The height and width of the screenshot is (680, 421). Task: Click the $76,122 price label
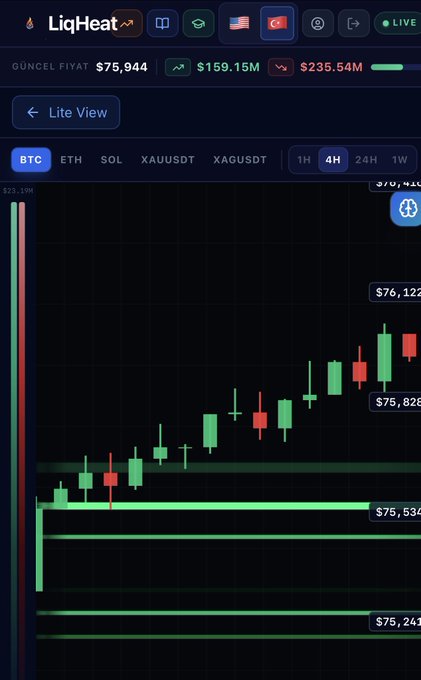click(x=396, y=292)
